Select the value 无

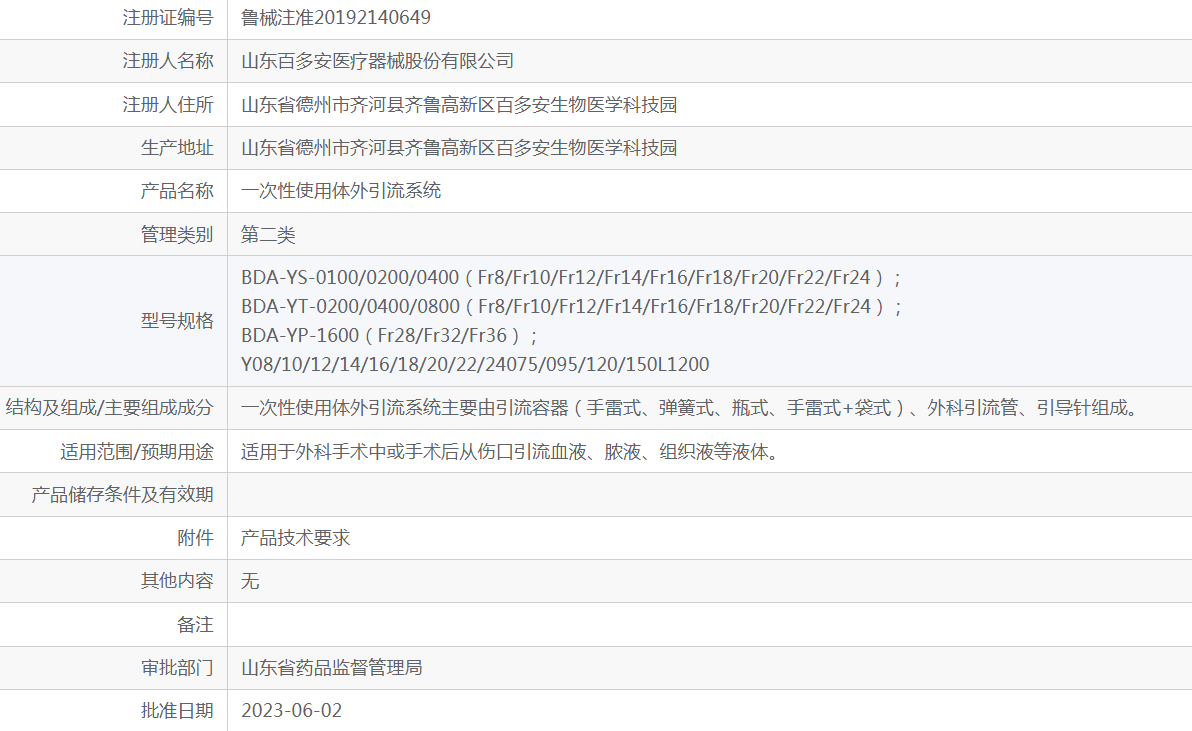click(250, 581)
